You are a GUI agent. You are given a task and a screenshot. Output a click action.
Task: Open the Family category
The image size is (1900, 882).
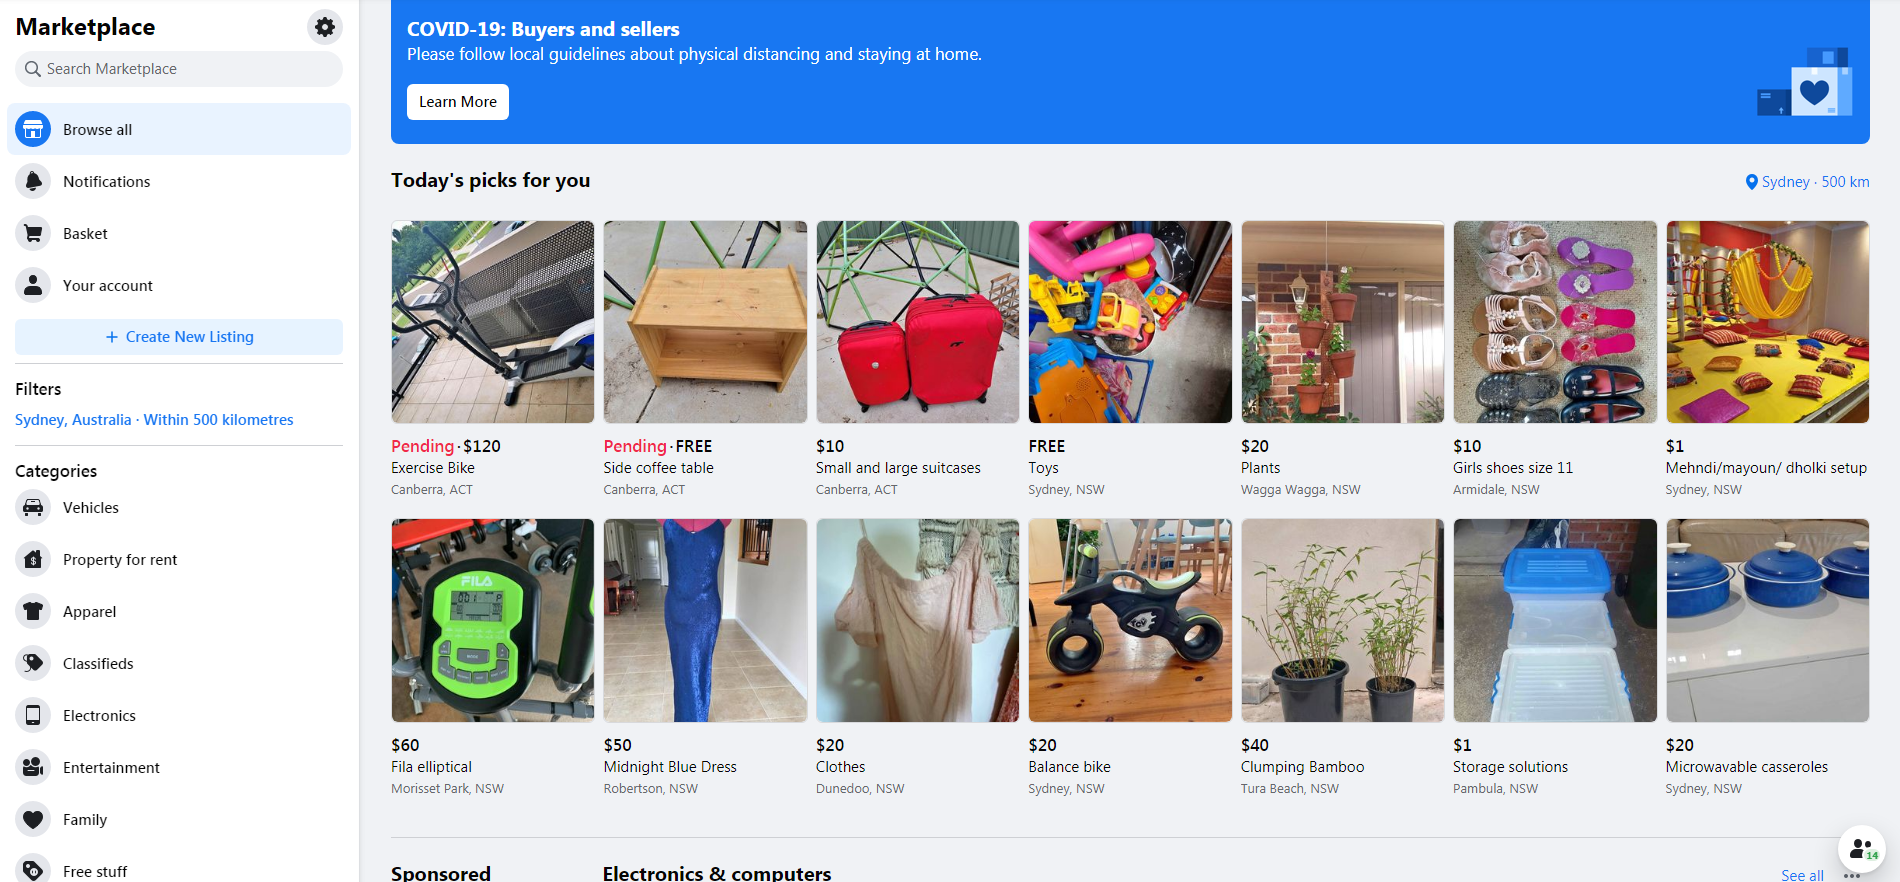pyautogui.click(x=84, y=819)
